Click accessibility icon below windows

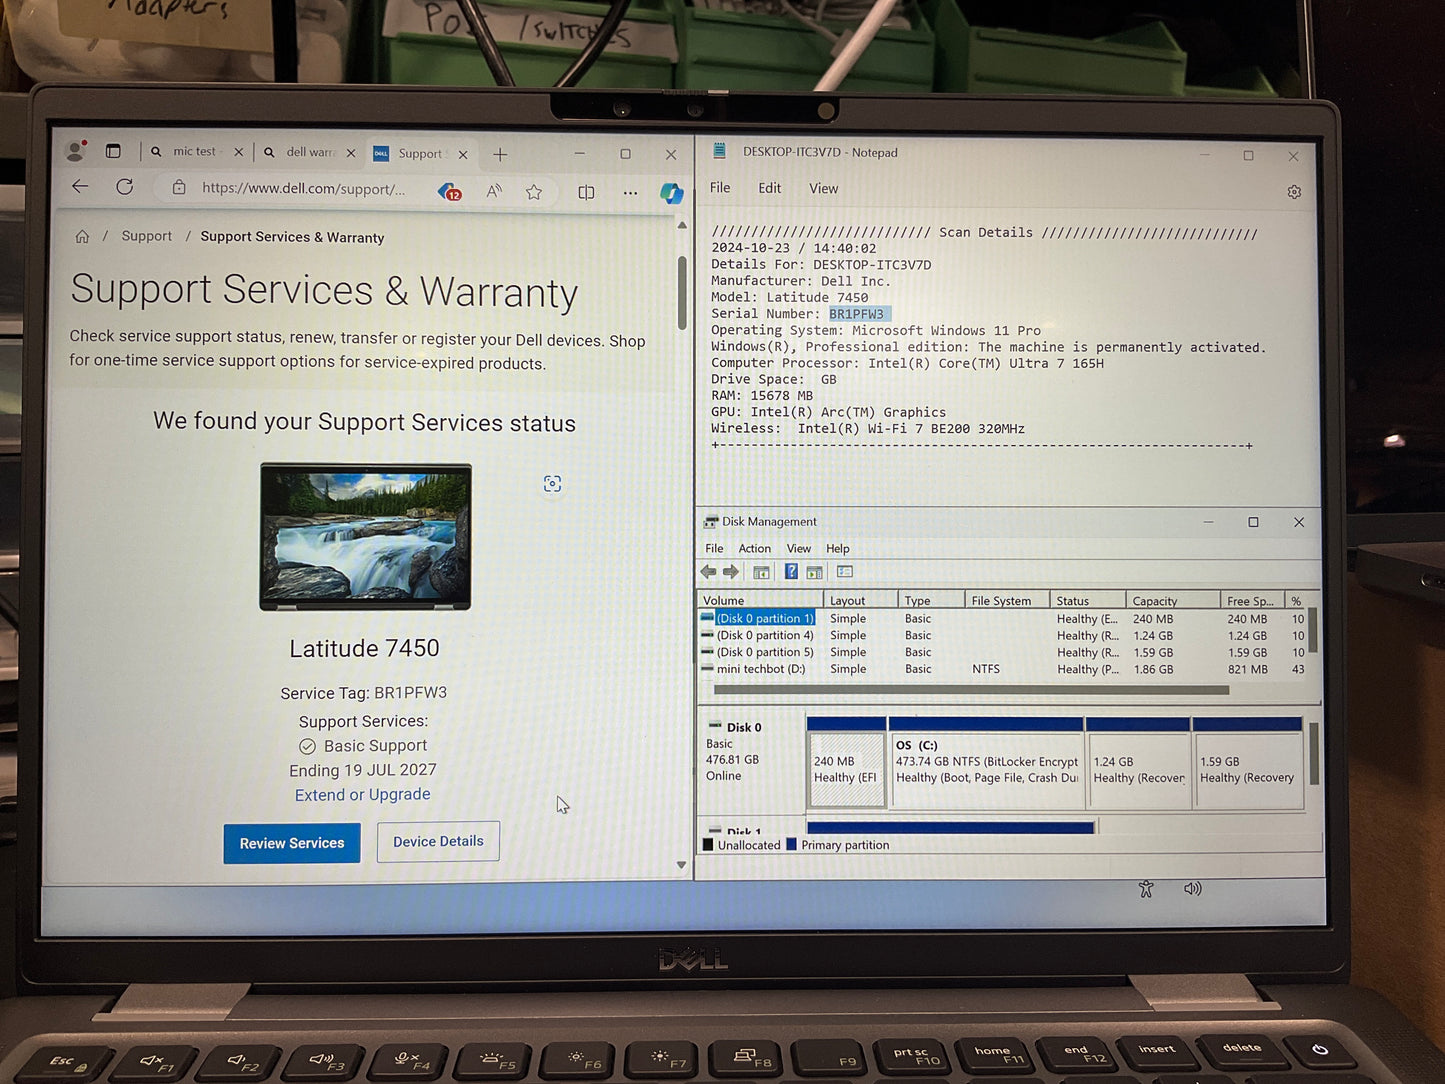pos(1146,888)
